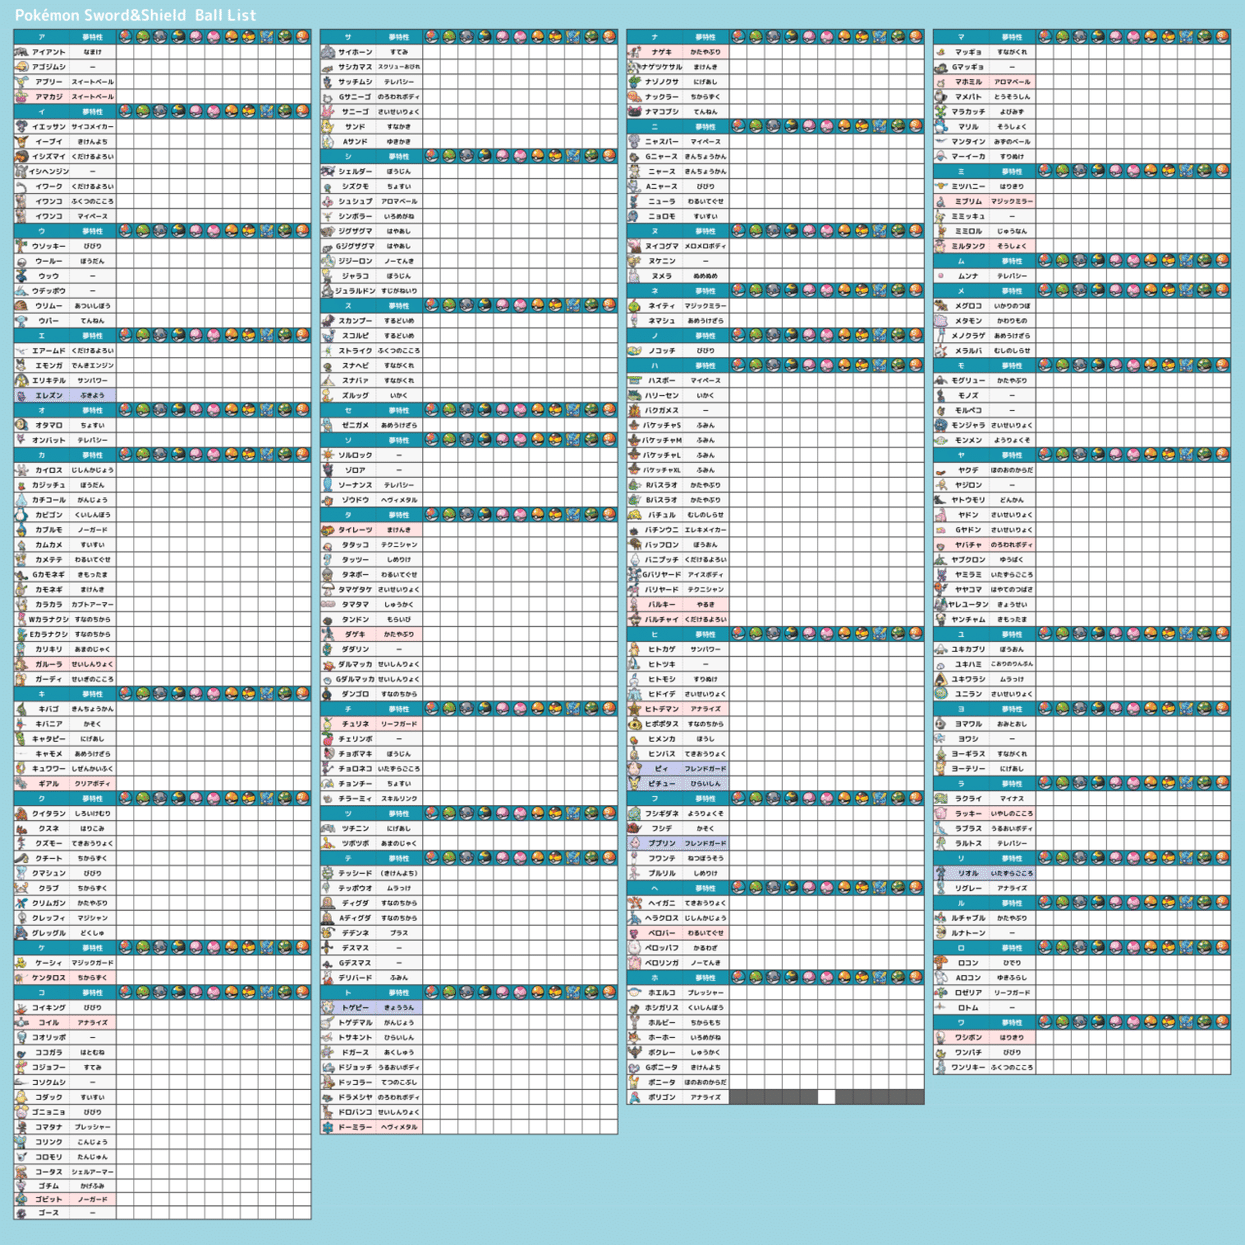Click the Sport Ball checkbox cell for ナゲキ
The height and width of the screenshot is (1245, 1245).
point(916,52)
